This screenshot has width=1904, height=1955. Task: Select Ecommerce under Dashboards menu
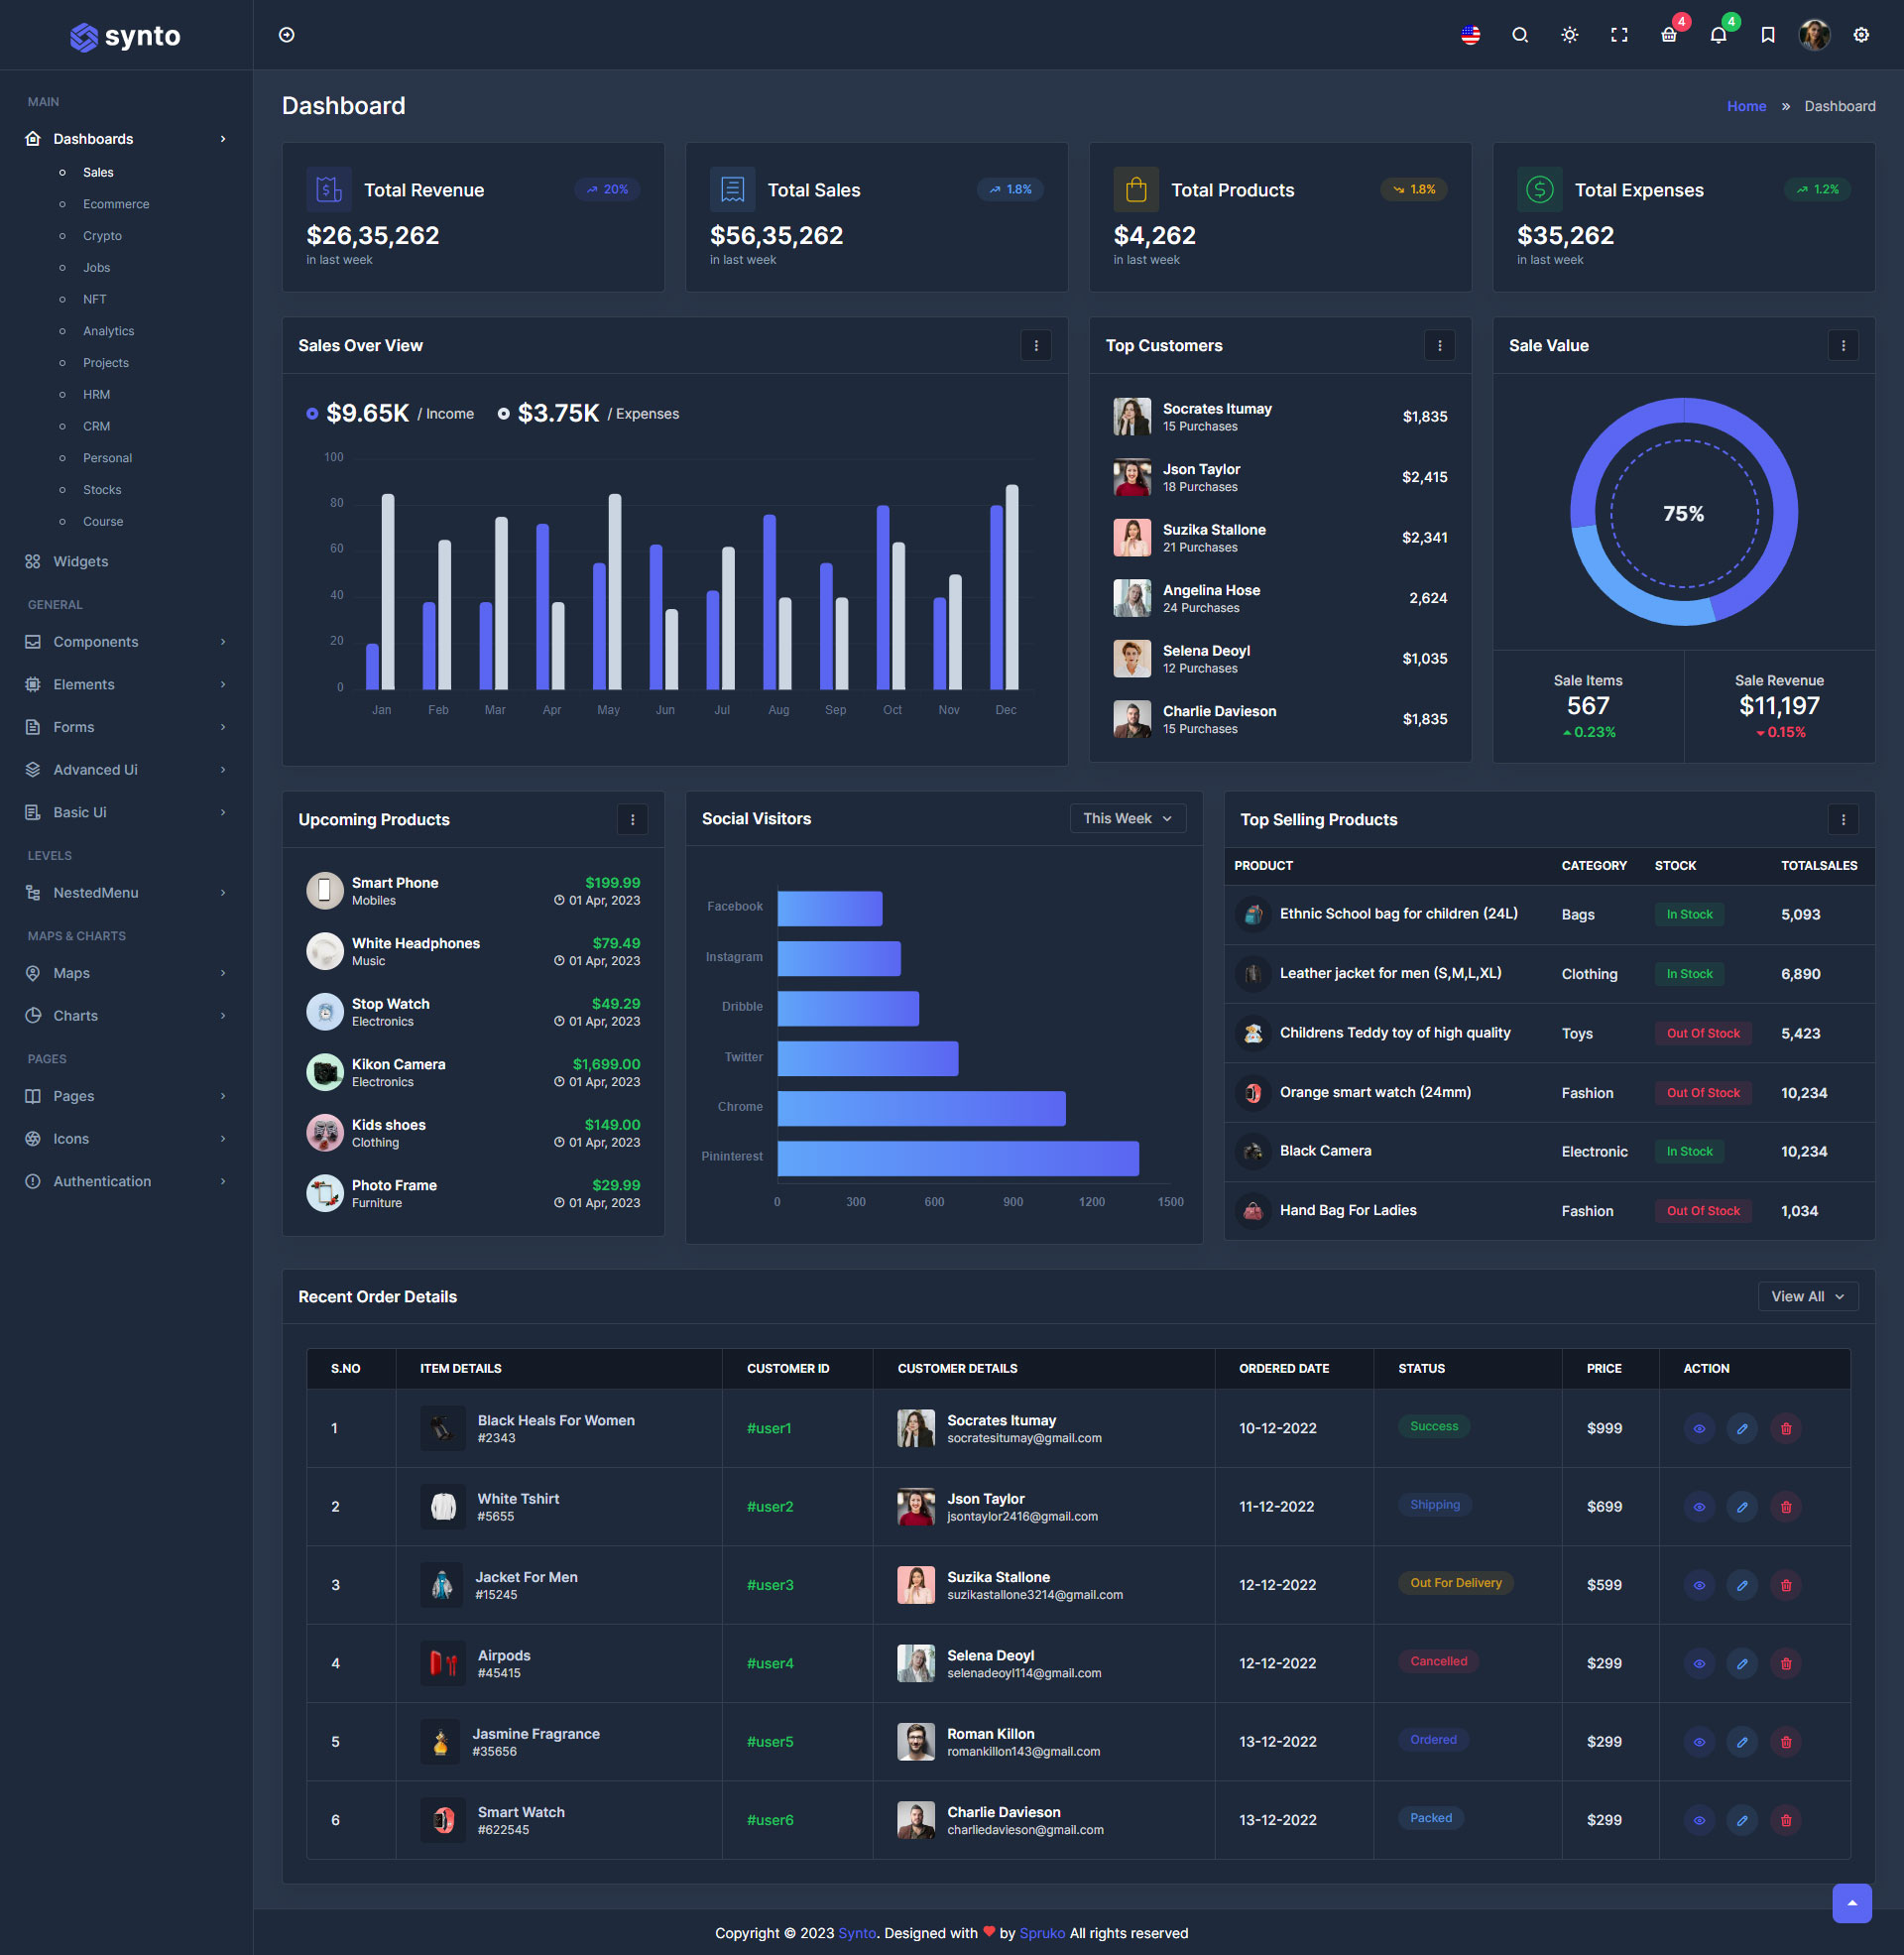click(115, 203)
